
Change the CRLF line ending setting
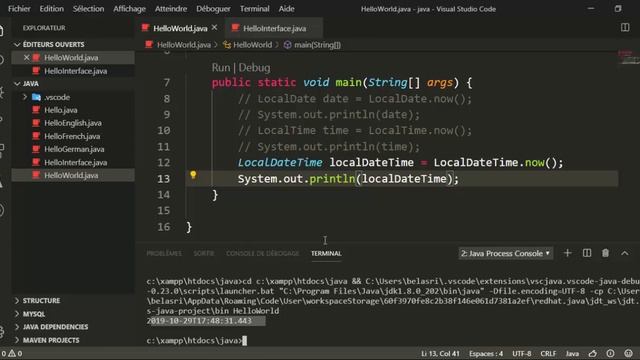click(x=548, y=353)
